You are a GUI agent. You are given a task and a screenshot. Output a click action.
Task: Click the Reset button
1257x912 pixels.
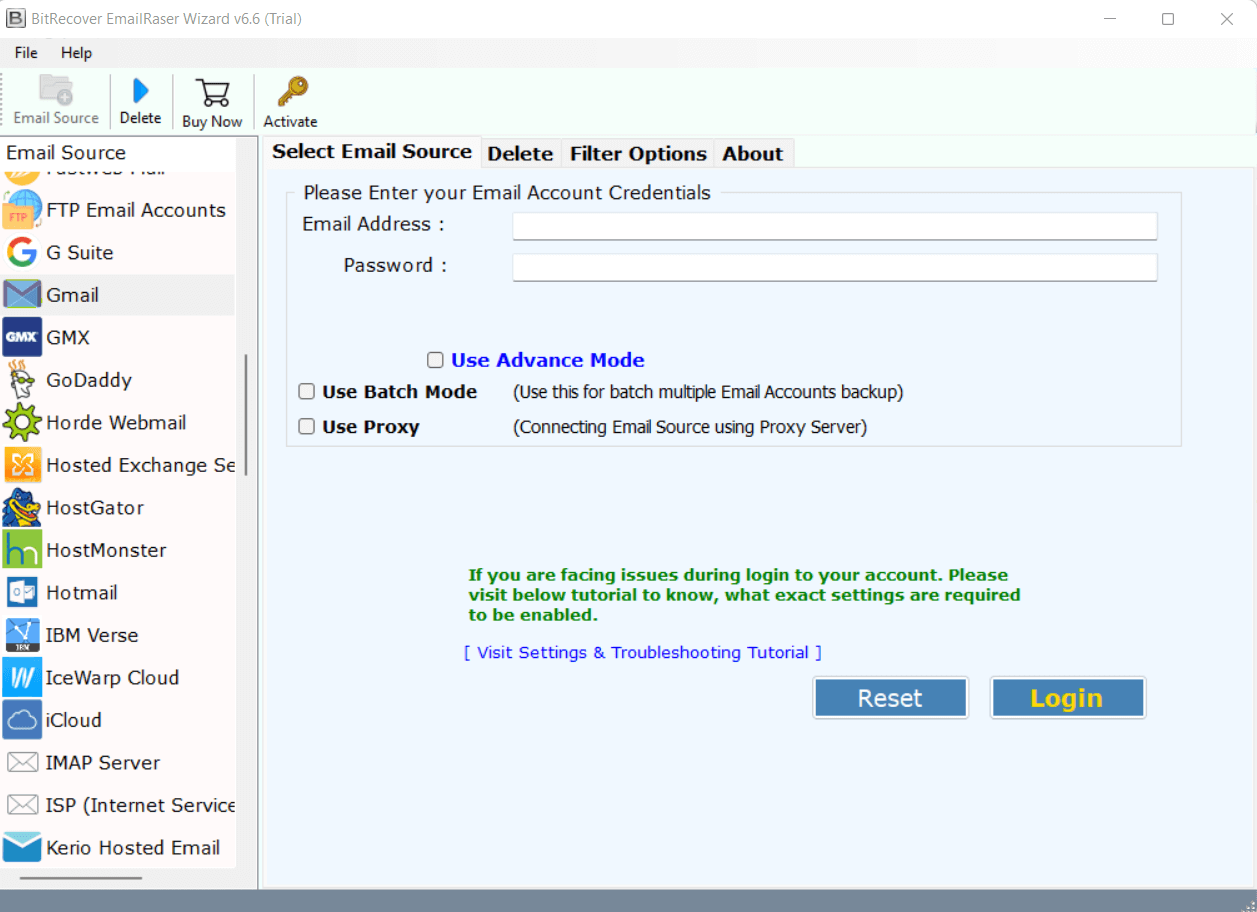pyautogui.click(x=890, y=698)
